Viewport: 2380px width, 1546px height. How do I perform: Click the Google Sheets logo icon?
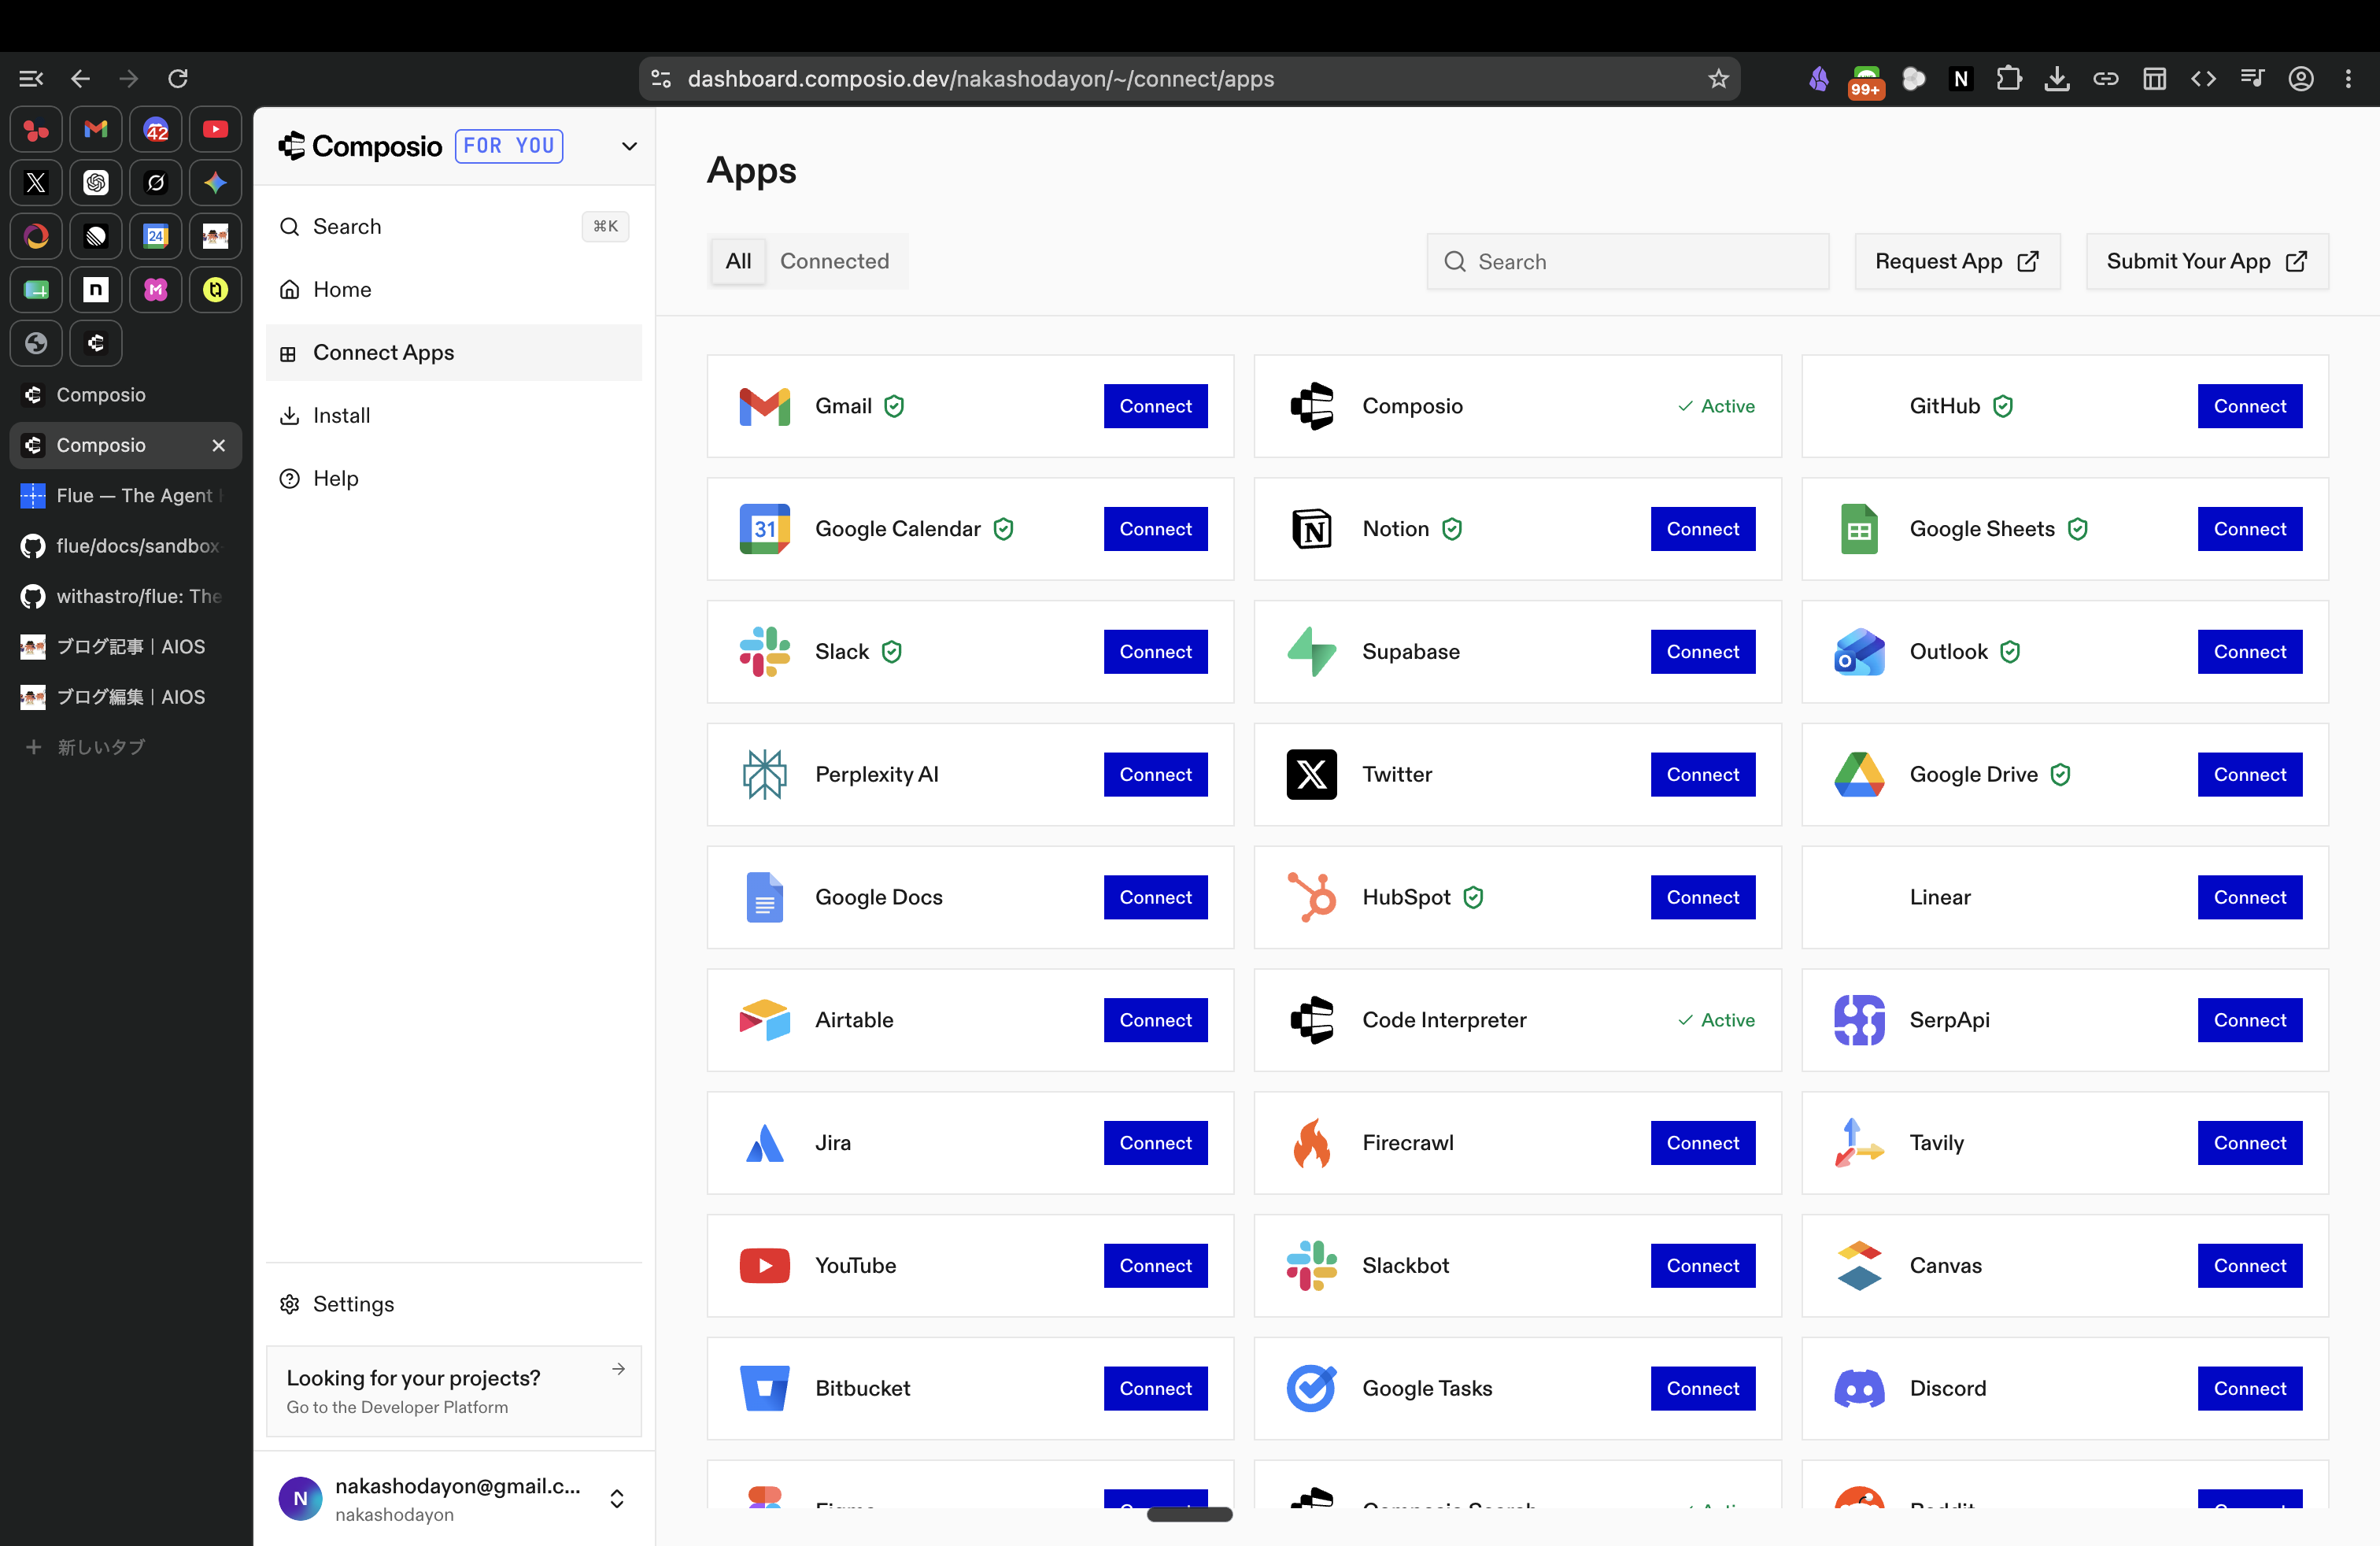click(1859, 529)
